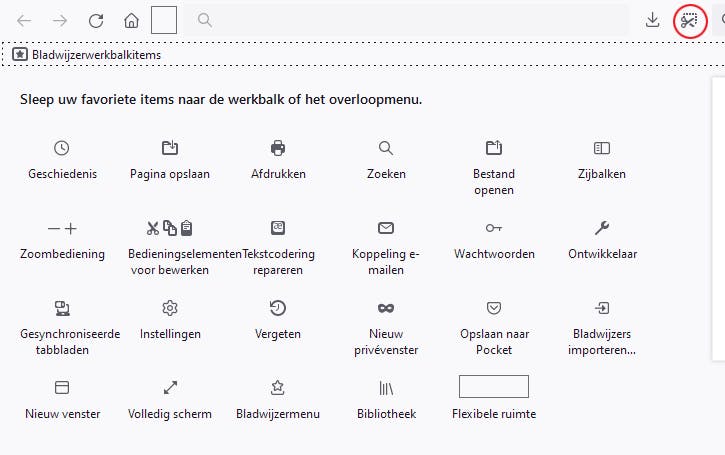The image size is (725, 455).
Task: Click the Flexibele ruimte spacer box
Action: (x=493, y=387)
